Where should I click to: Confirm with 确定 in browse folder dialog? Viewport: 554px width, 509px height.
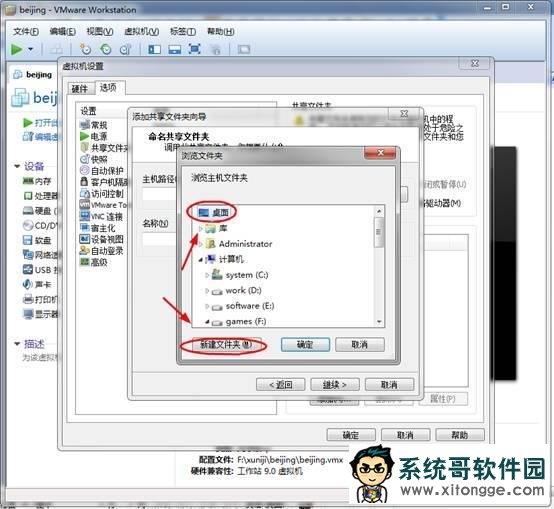click(x=305, y=344)
